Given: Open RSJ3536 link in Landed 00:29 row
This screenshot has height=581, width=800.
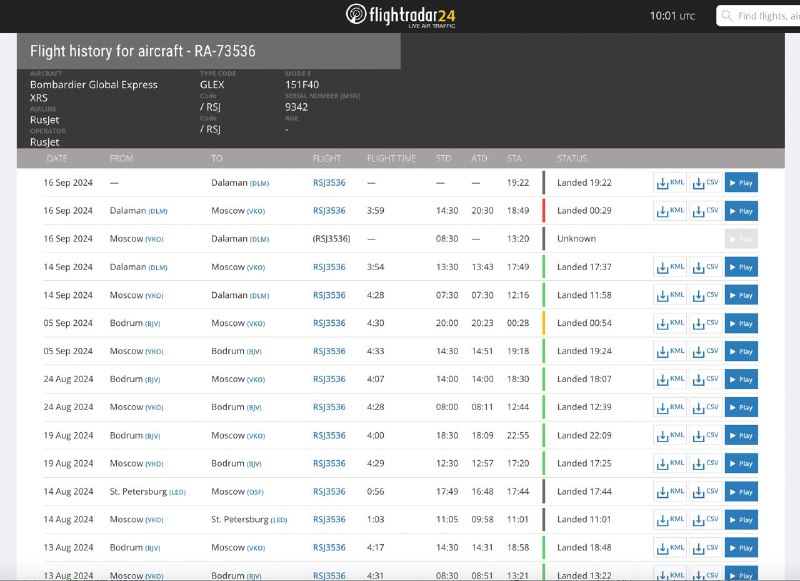Looking at the screenshot, I should click(x=329, y=211).
